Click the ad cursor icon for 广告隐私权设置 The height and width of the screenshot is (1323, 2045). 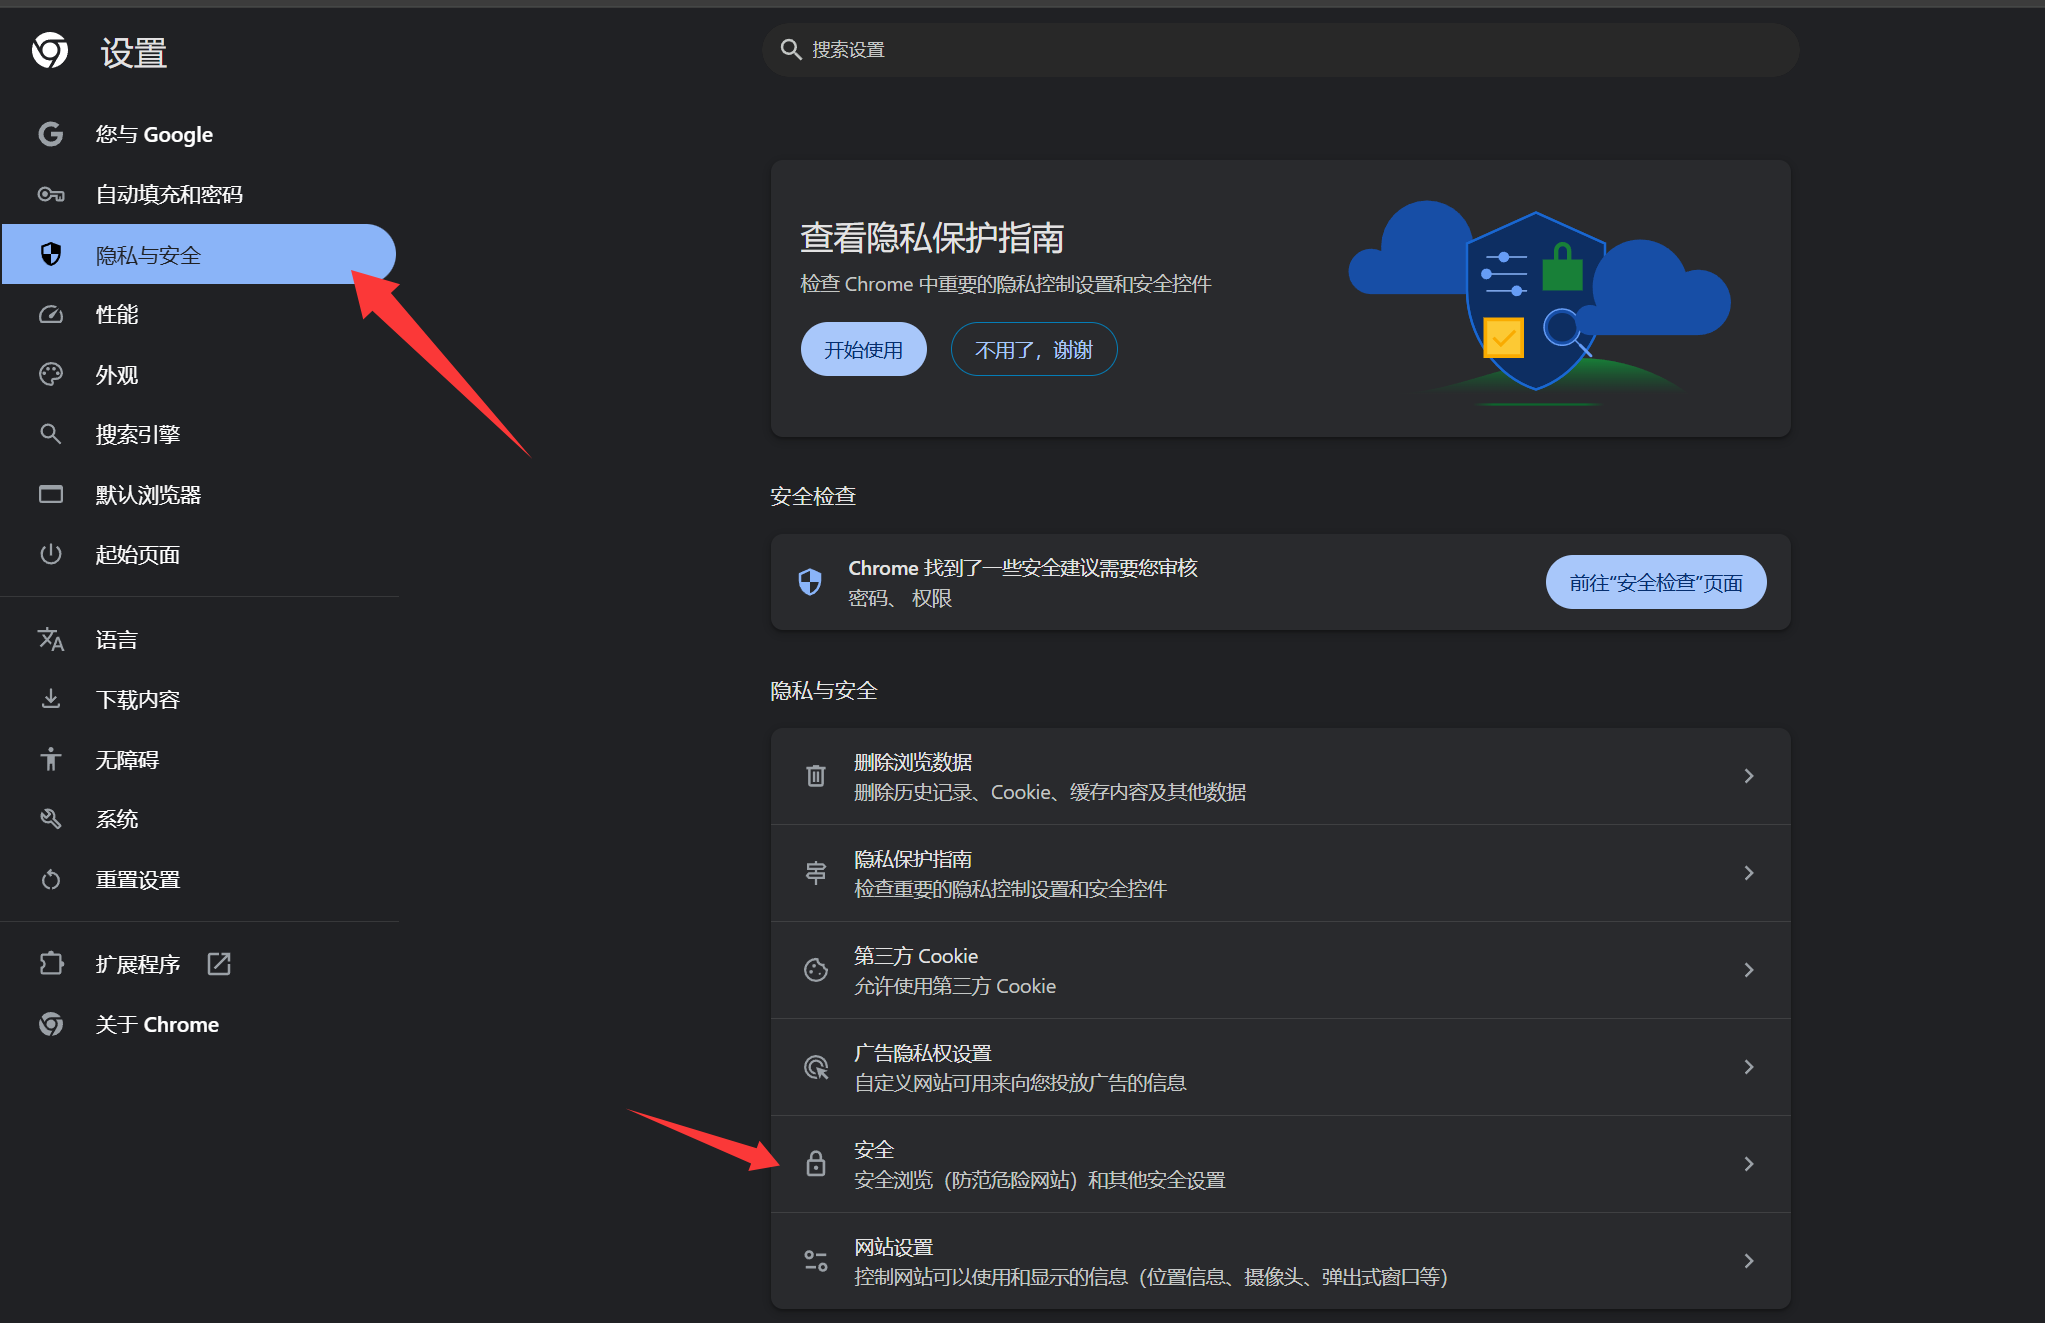(816, 1066)
